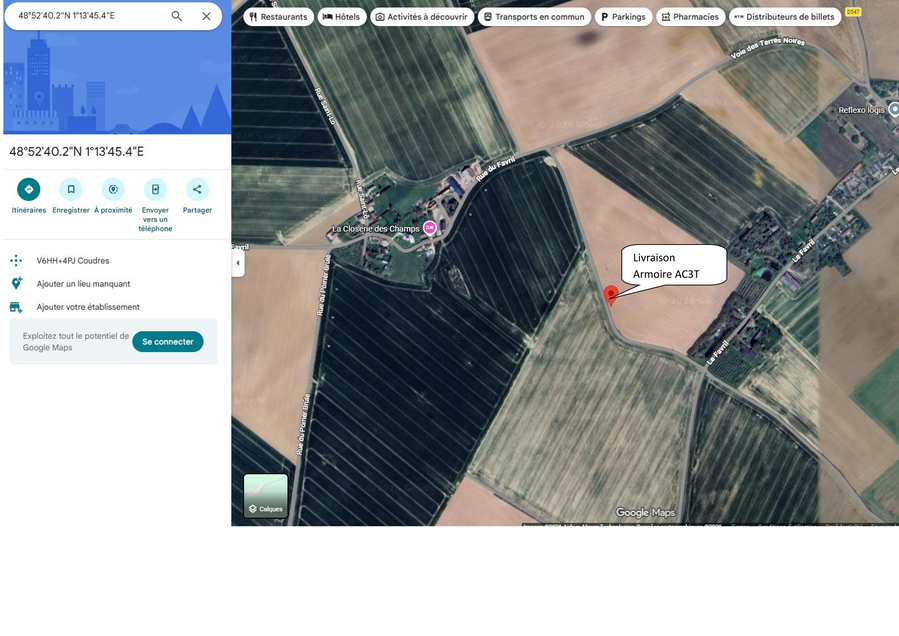Select the Hôtels filter chip
The image size is (899, 636).
[x=341, y=17]
